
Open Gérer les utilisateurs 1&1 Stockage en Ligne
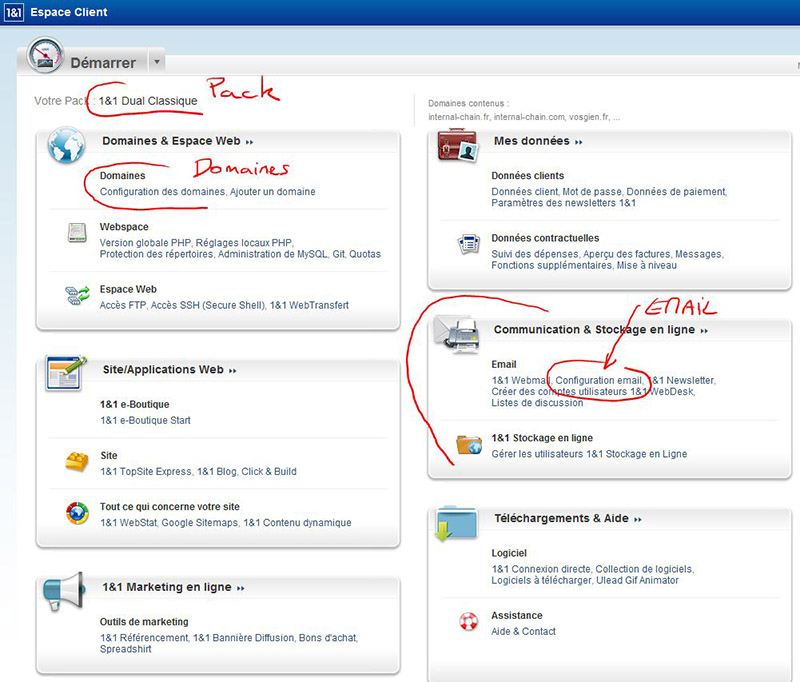pyautogui.click(x=589, y=454)
